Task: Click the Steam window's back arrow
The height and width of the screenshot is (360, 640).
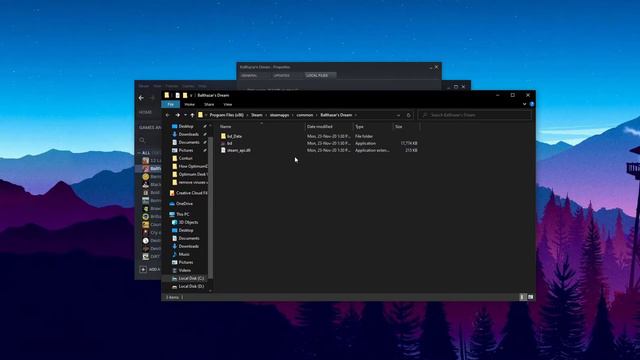Action: (x=141, y=98)
